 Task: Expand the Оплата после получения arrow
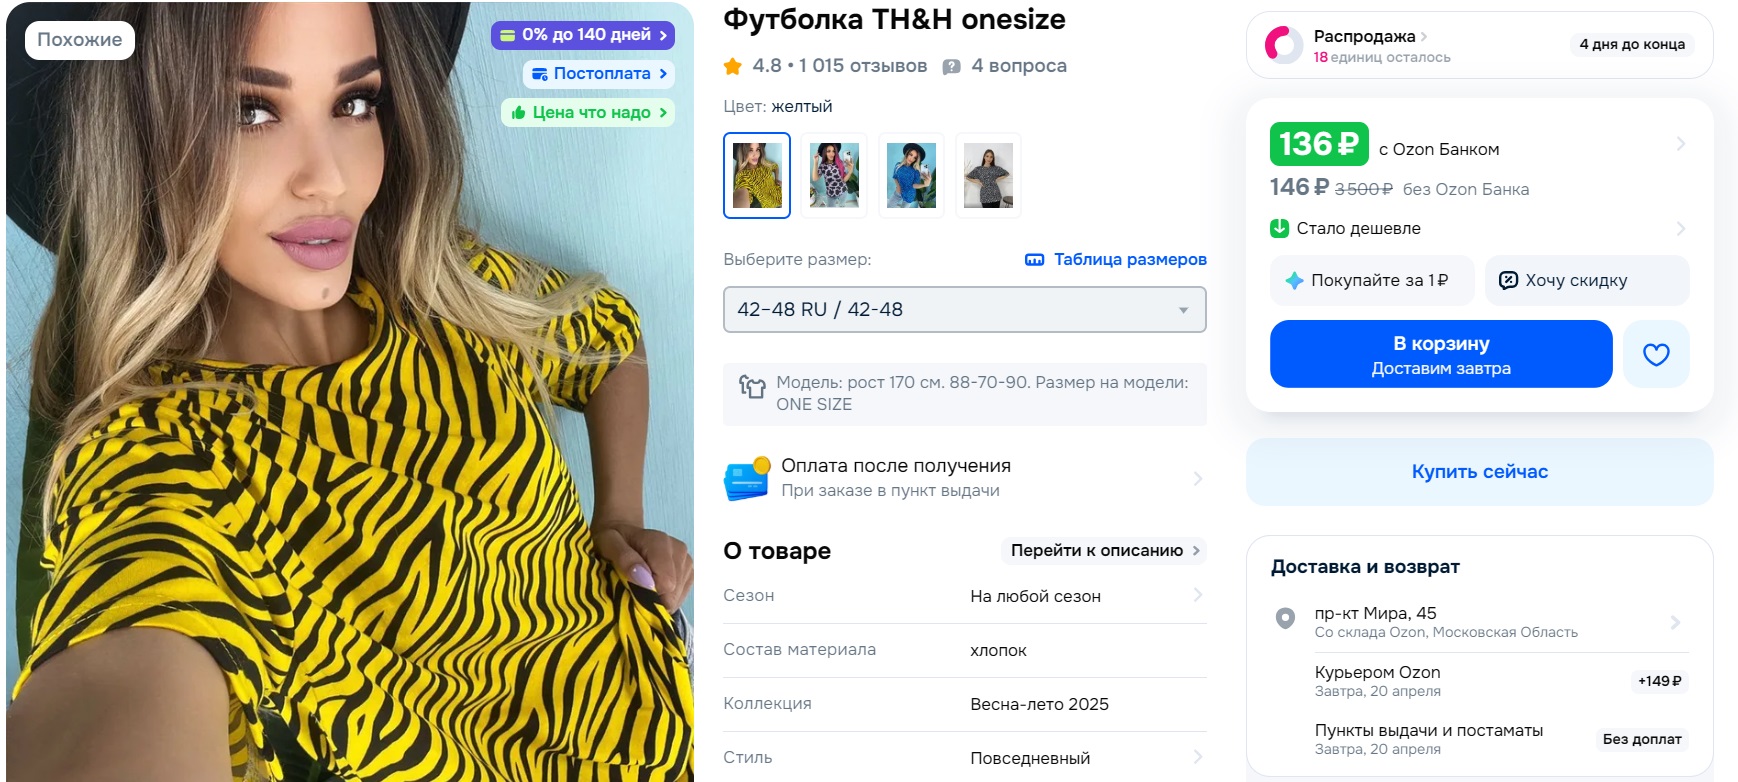1198,479
